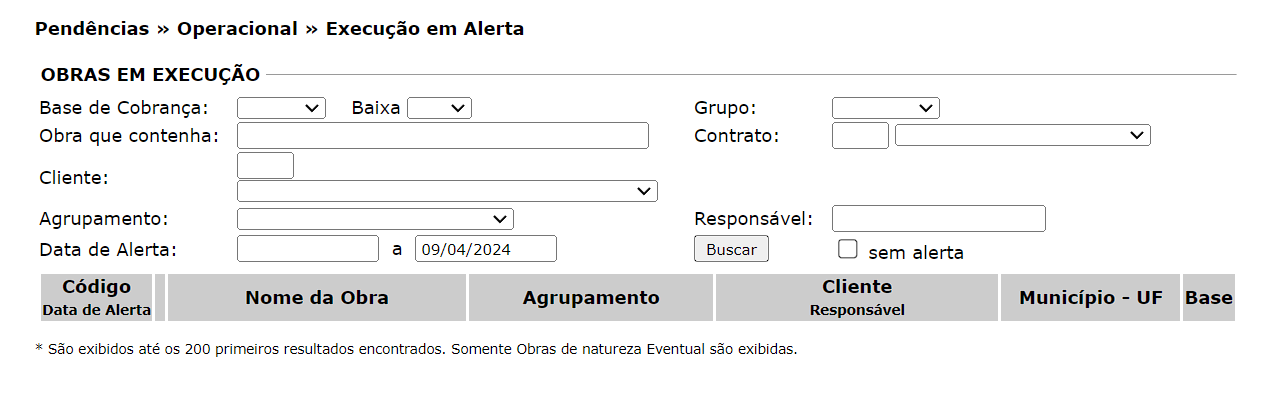This screenshot has height=412, width=1279.
Task: Click the Buscar button
Action: tap(731, 249)
